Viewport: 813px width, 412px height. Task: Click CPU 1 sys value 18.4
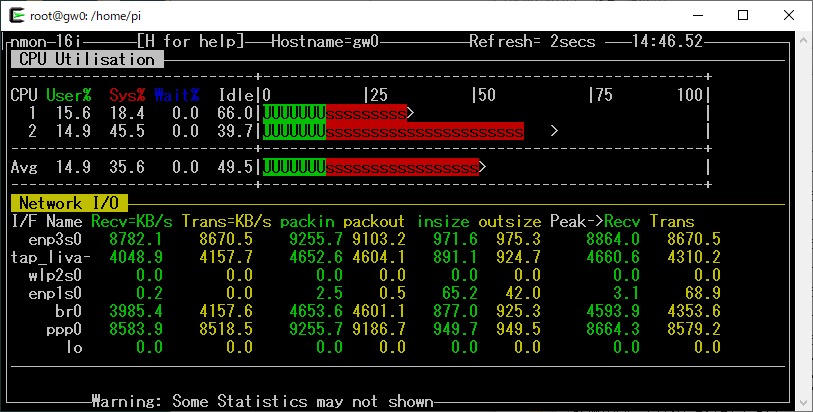click(x=127, y=113)
